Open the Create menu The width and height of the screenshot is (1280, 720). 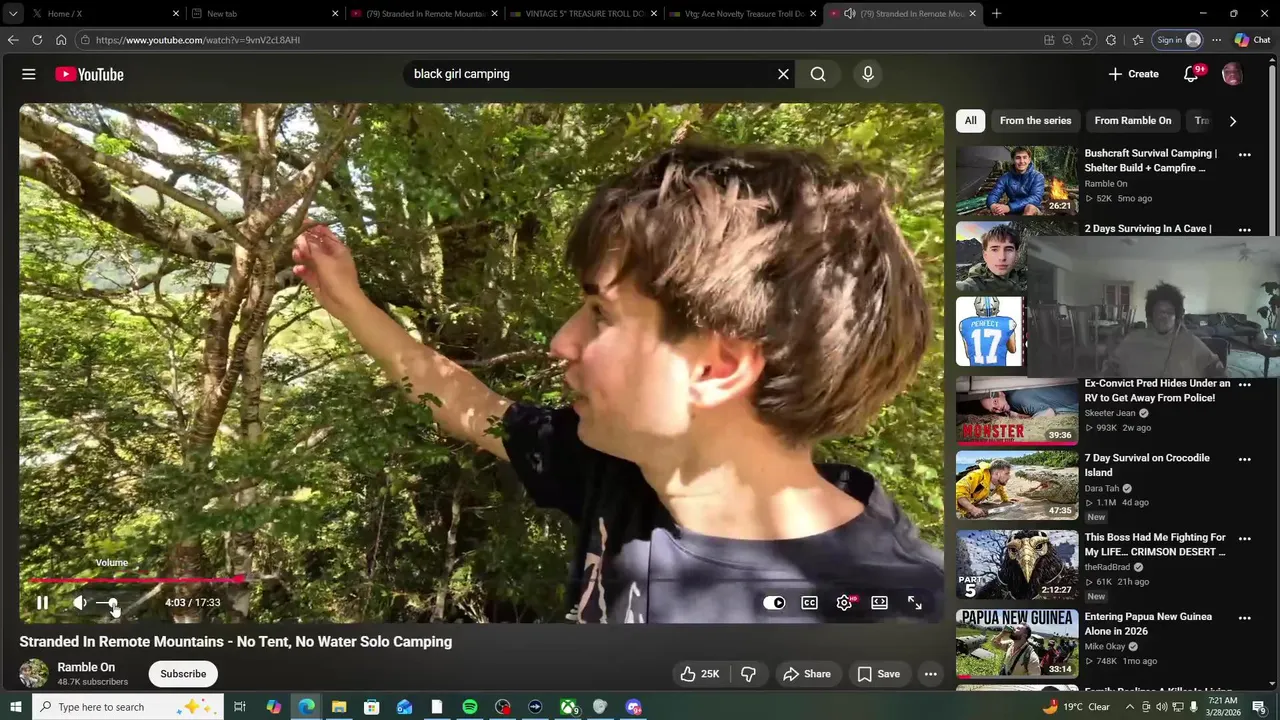(1134, 74)
